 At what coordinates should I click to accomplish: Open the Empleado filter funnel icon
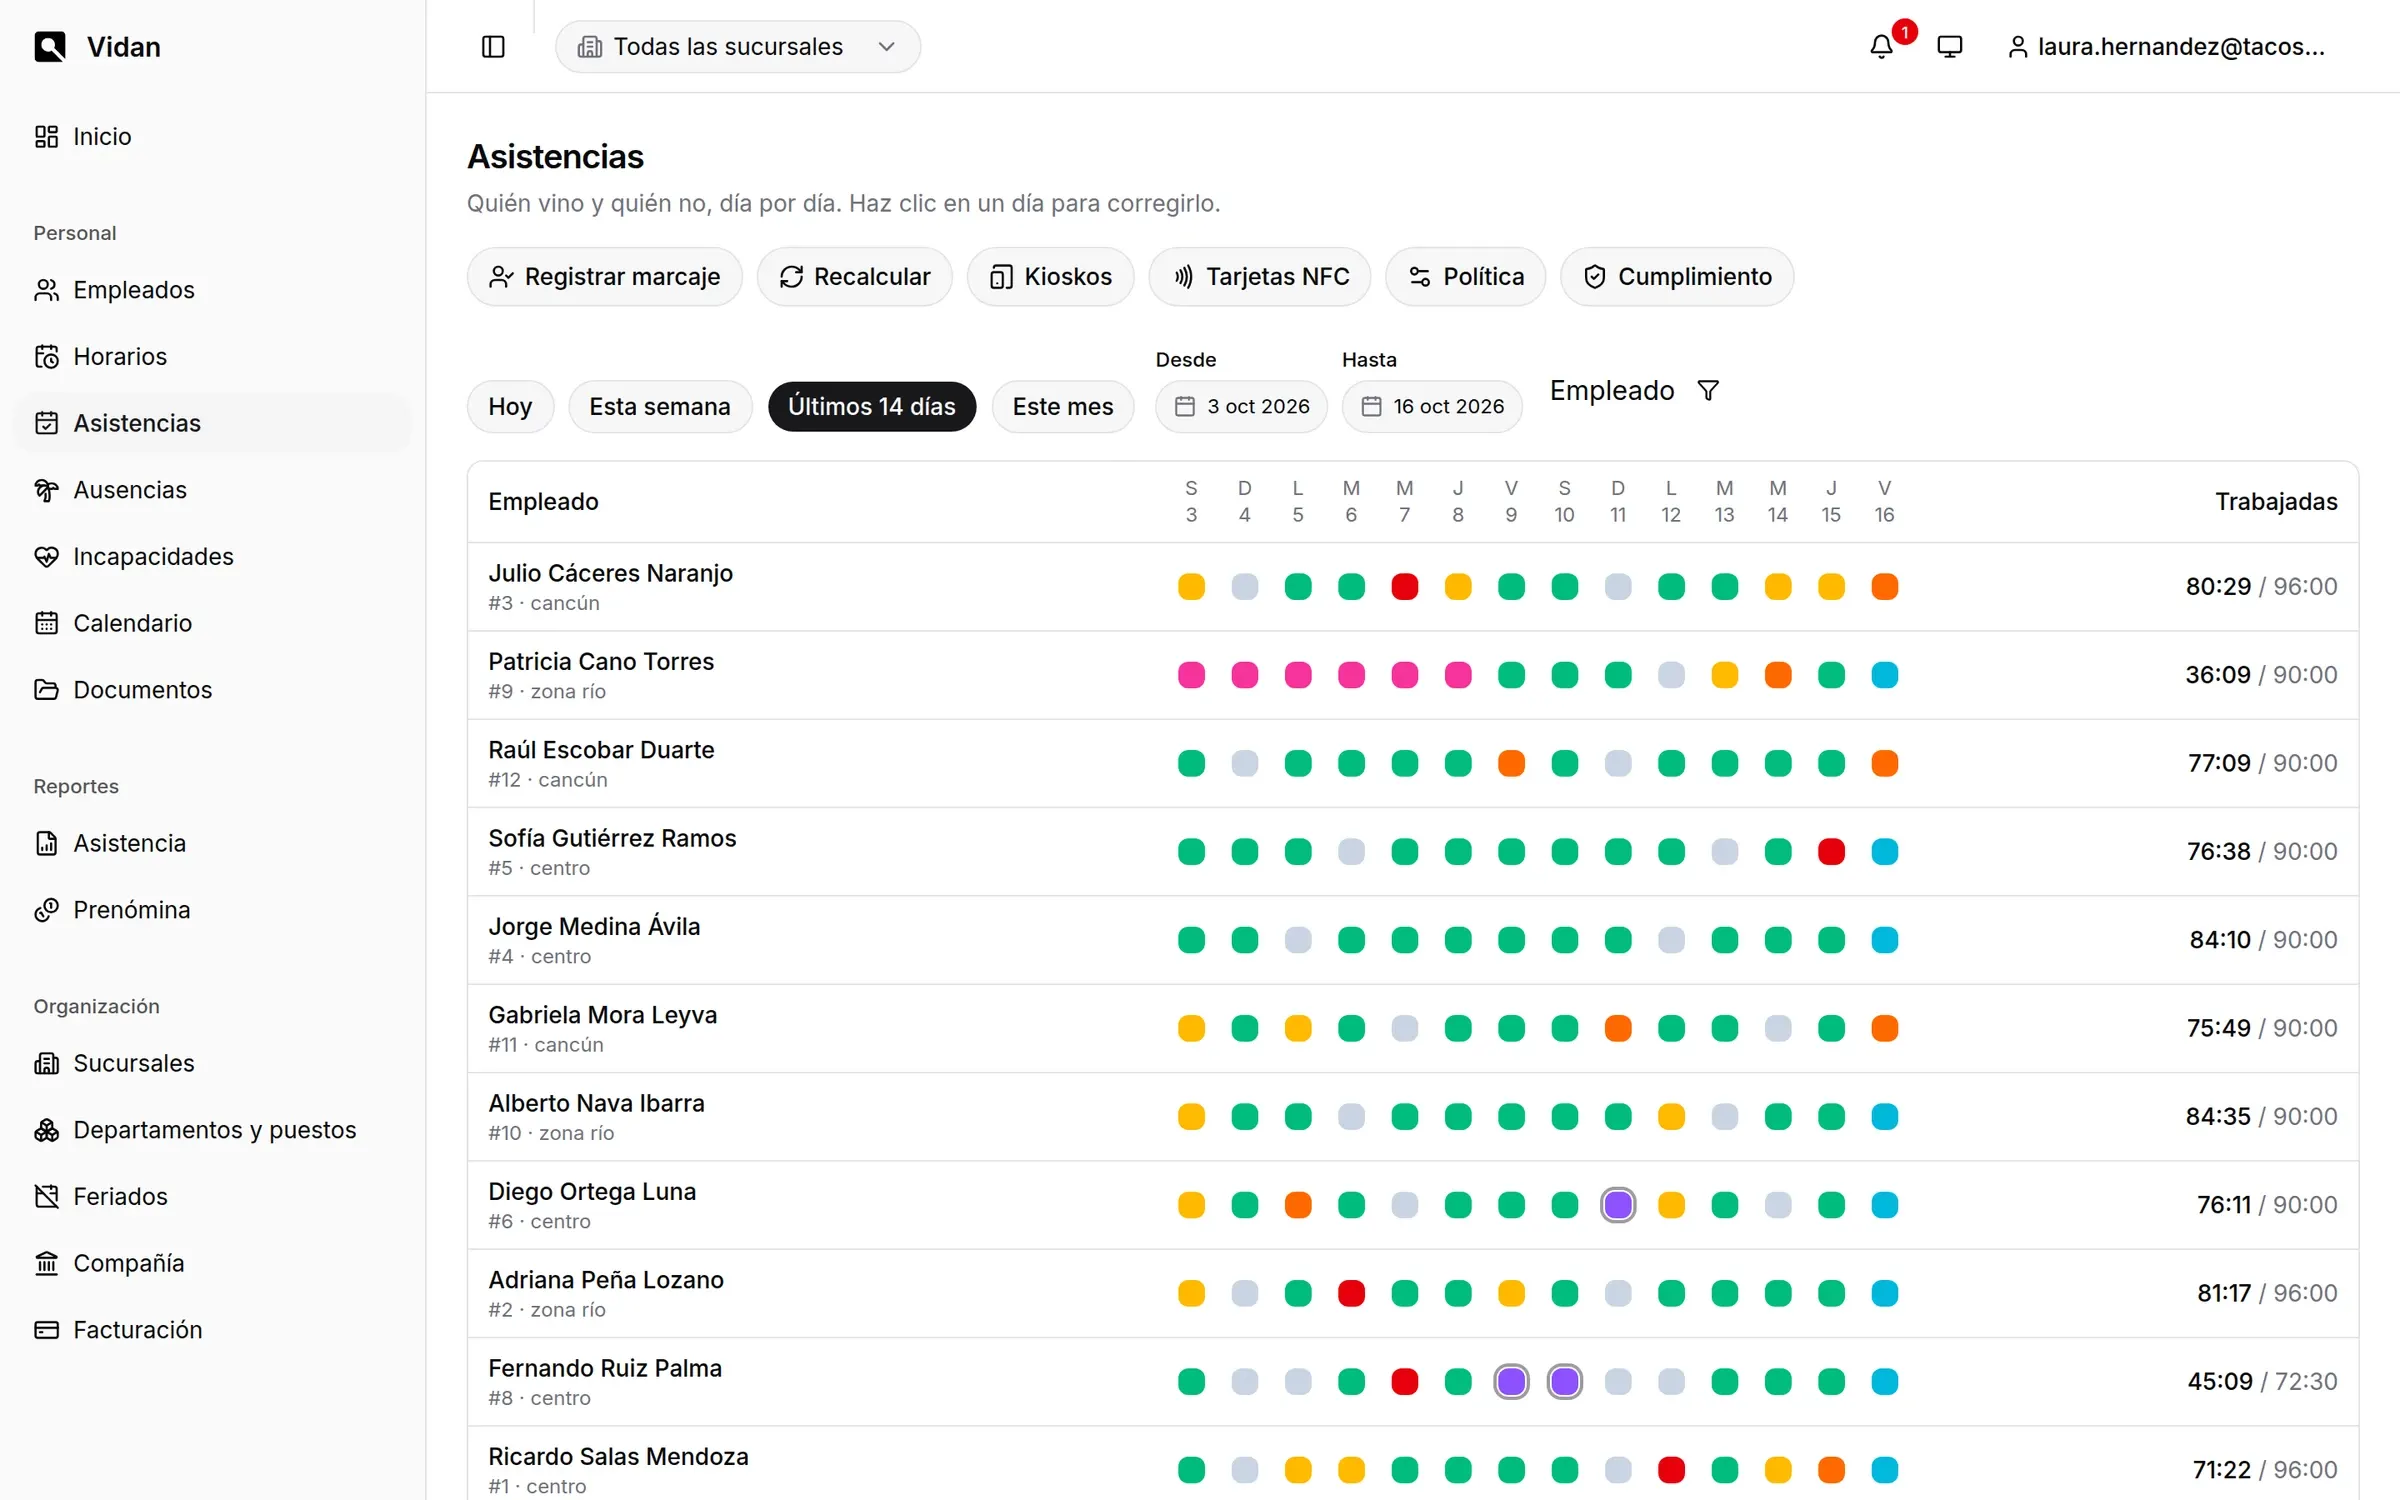pos(1708,391)
